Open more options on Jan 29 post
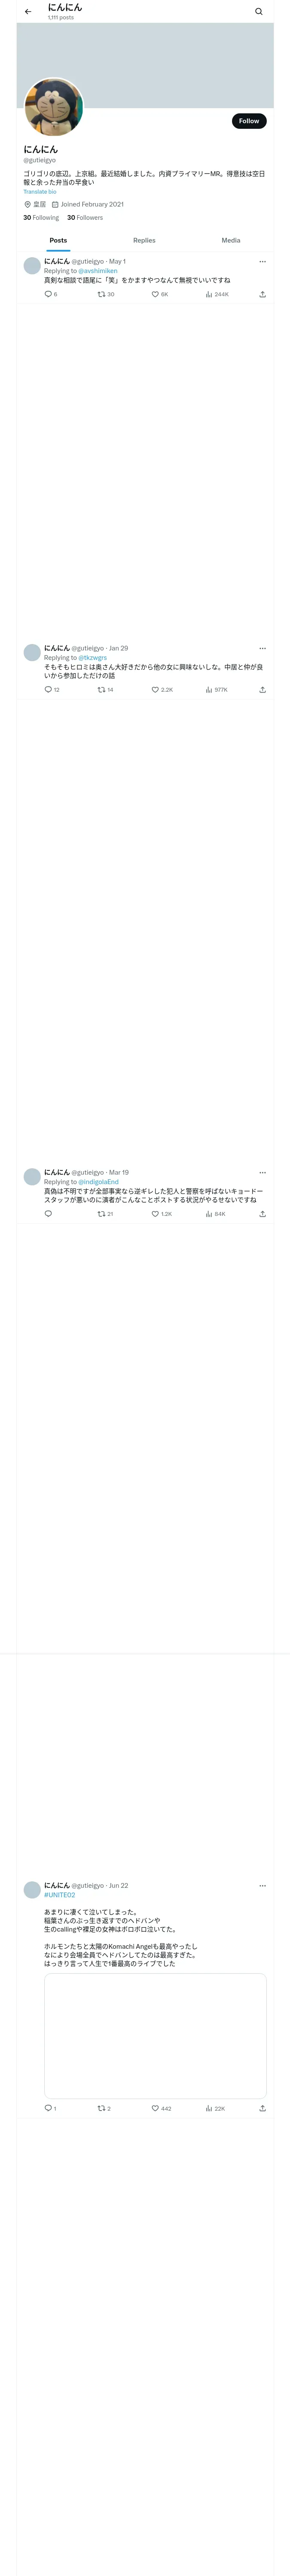Image resolution: width=290 pixels, height=2576 pixels. click(262, 648)
